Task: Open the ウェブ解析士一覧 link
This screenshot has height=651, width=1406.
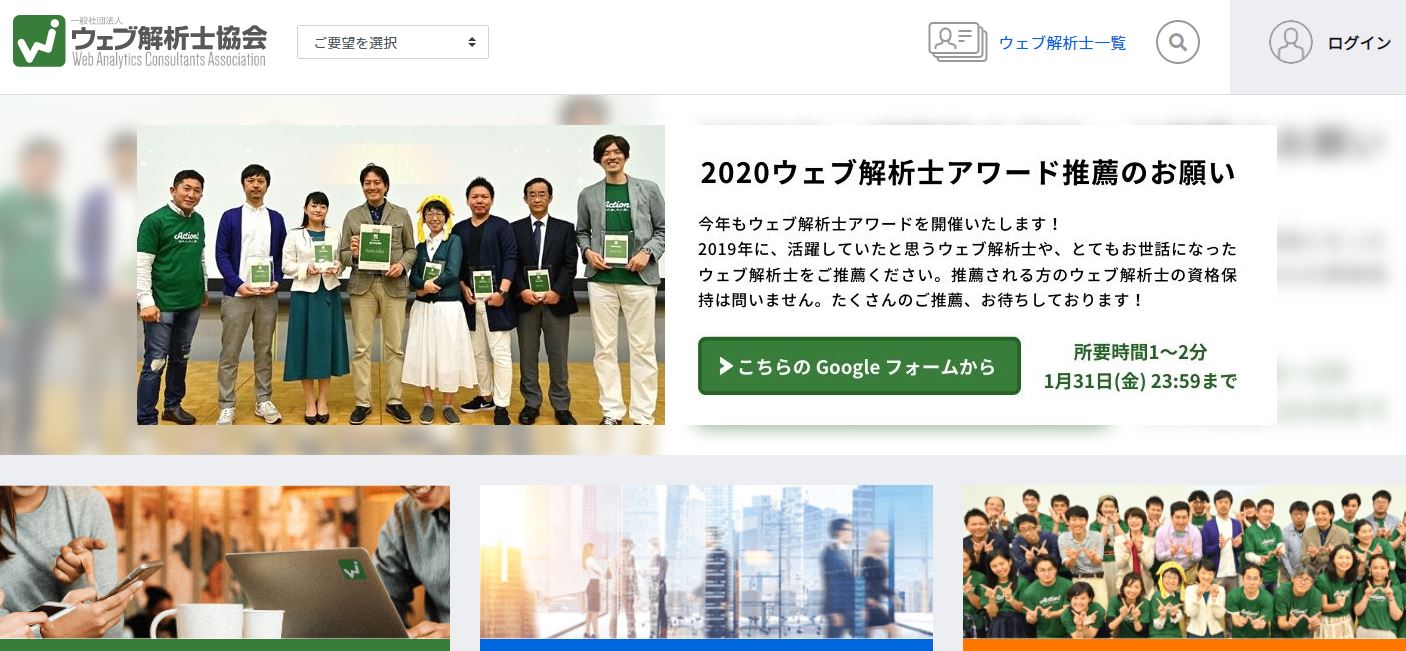Action: coord(1062,43)
